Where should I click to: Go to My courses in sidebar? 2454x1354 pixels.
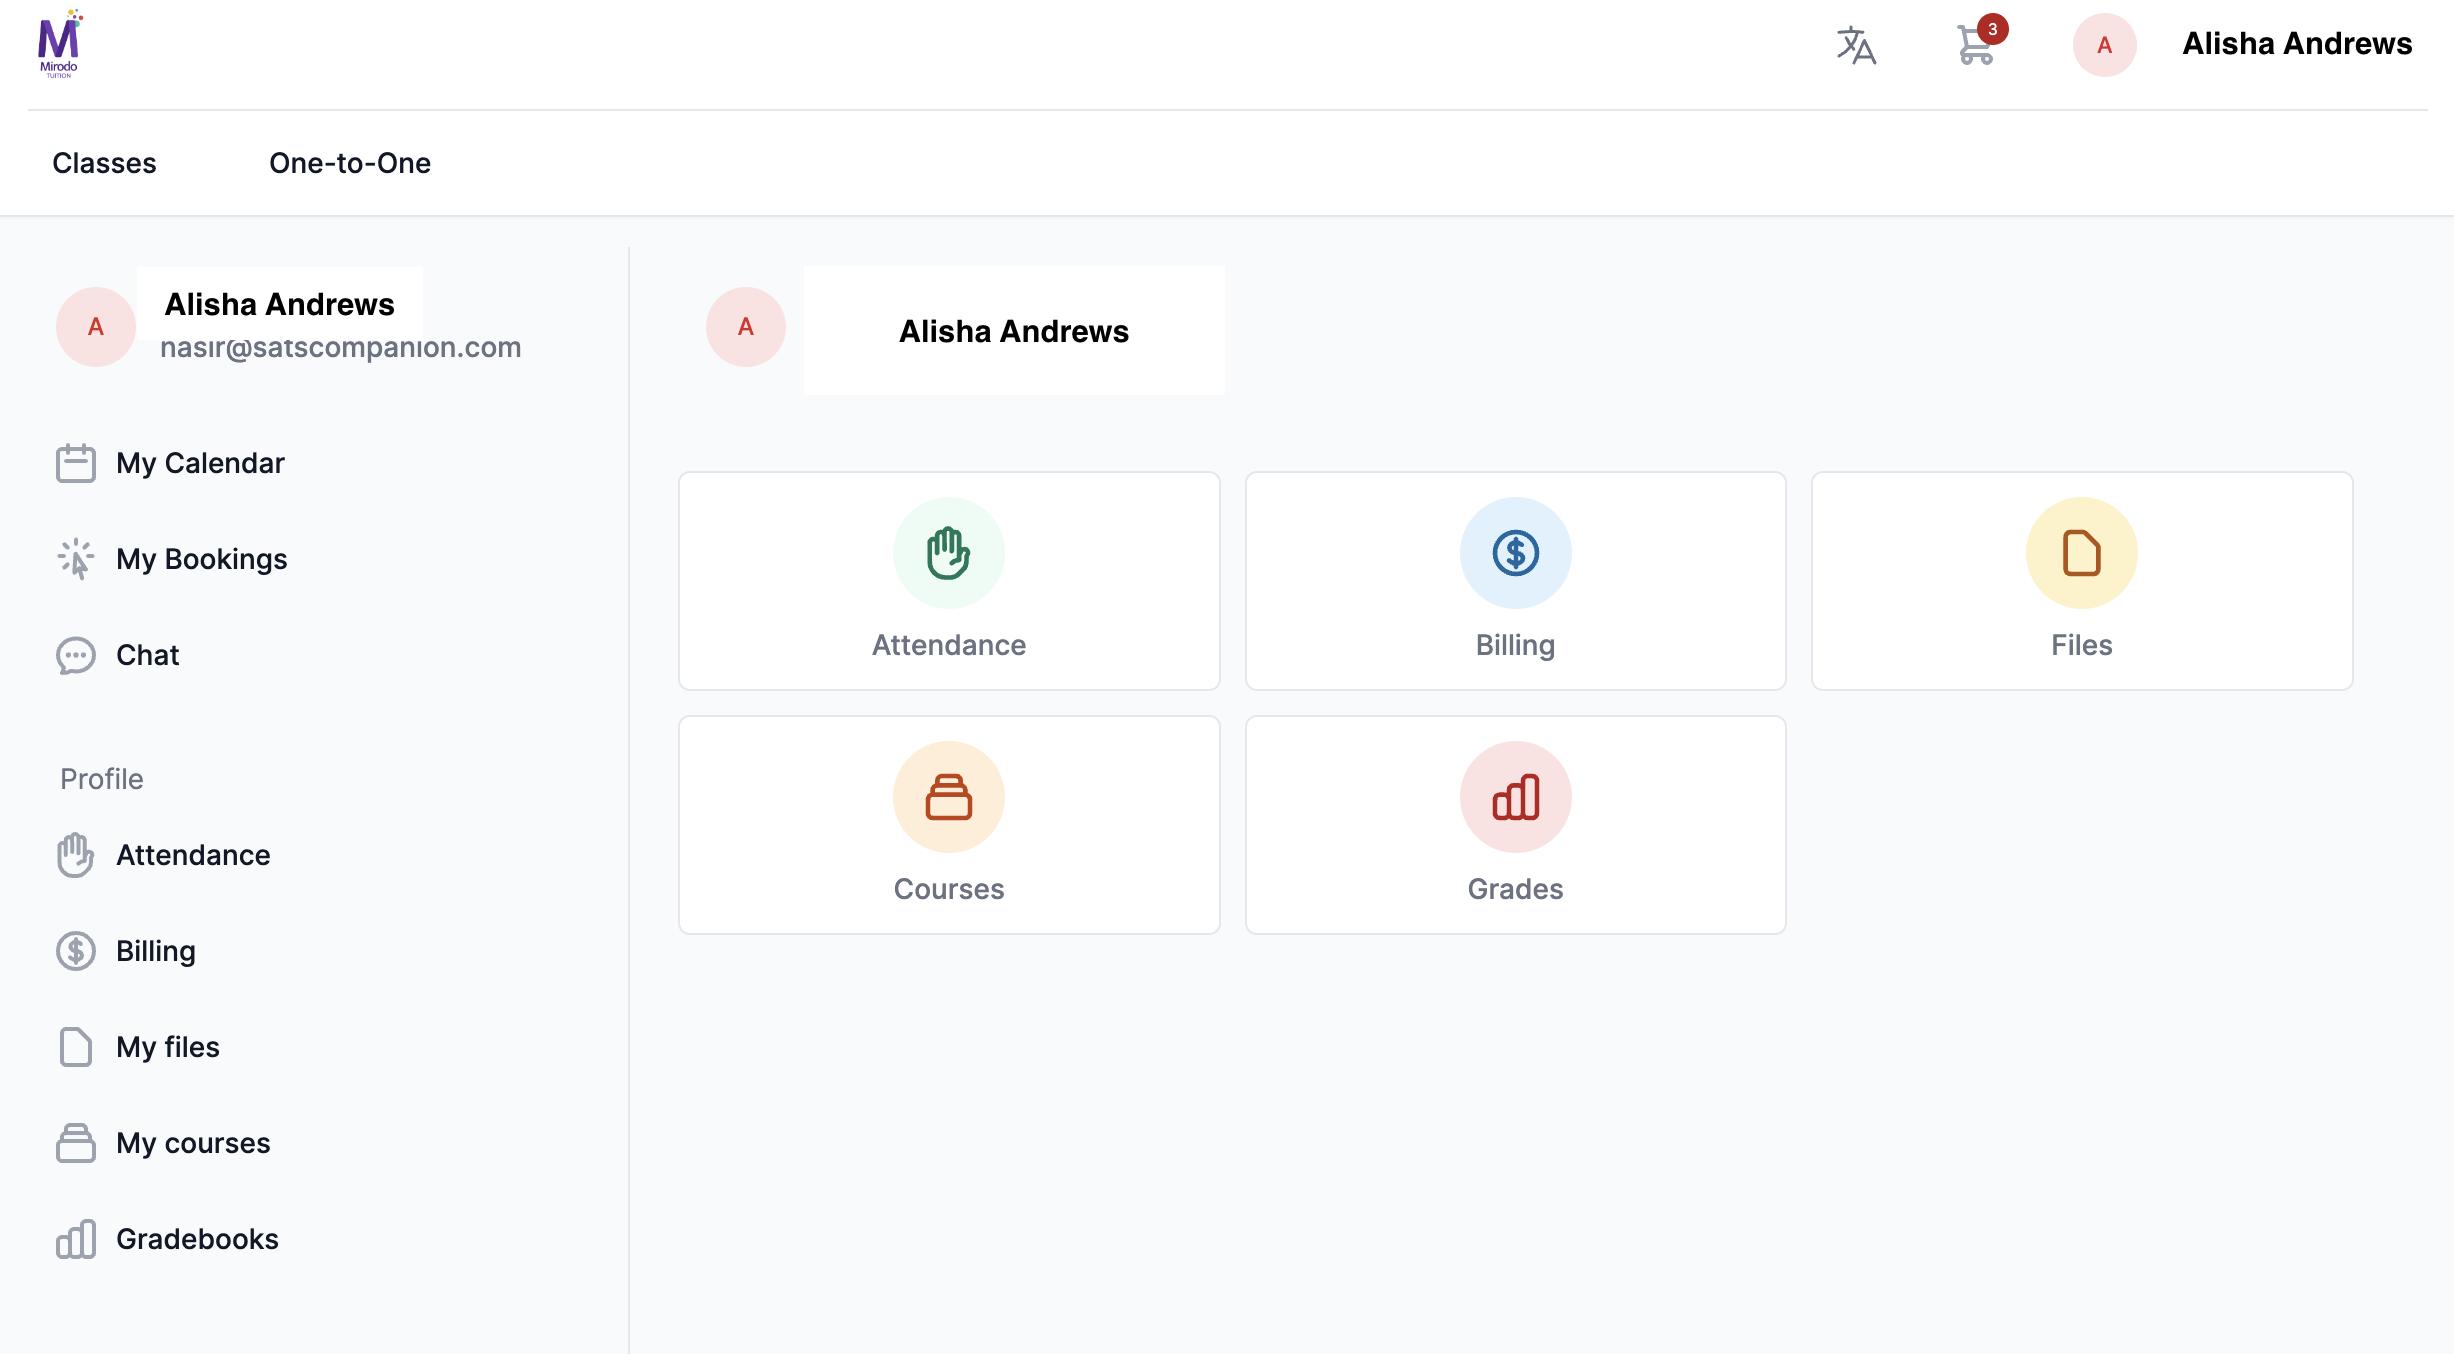193,1143
